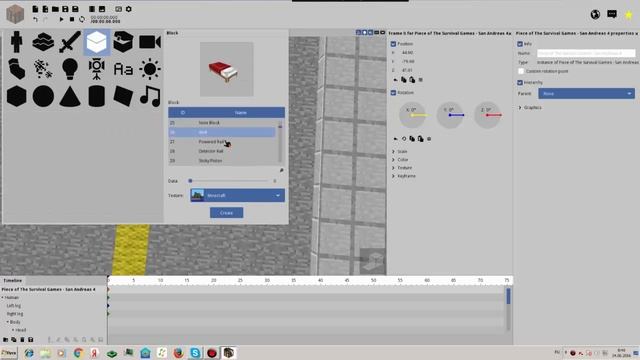Stop the animation playback
The width and height of the screenshot is (640, 360).
(x=72, y=19)
